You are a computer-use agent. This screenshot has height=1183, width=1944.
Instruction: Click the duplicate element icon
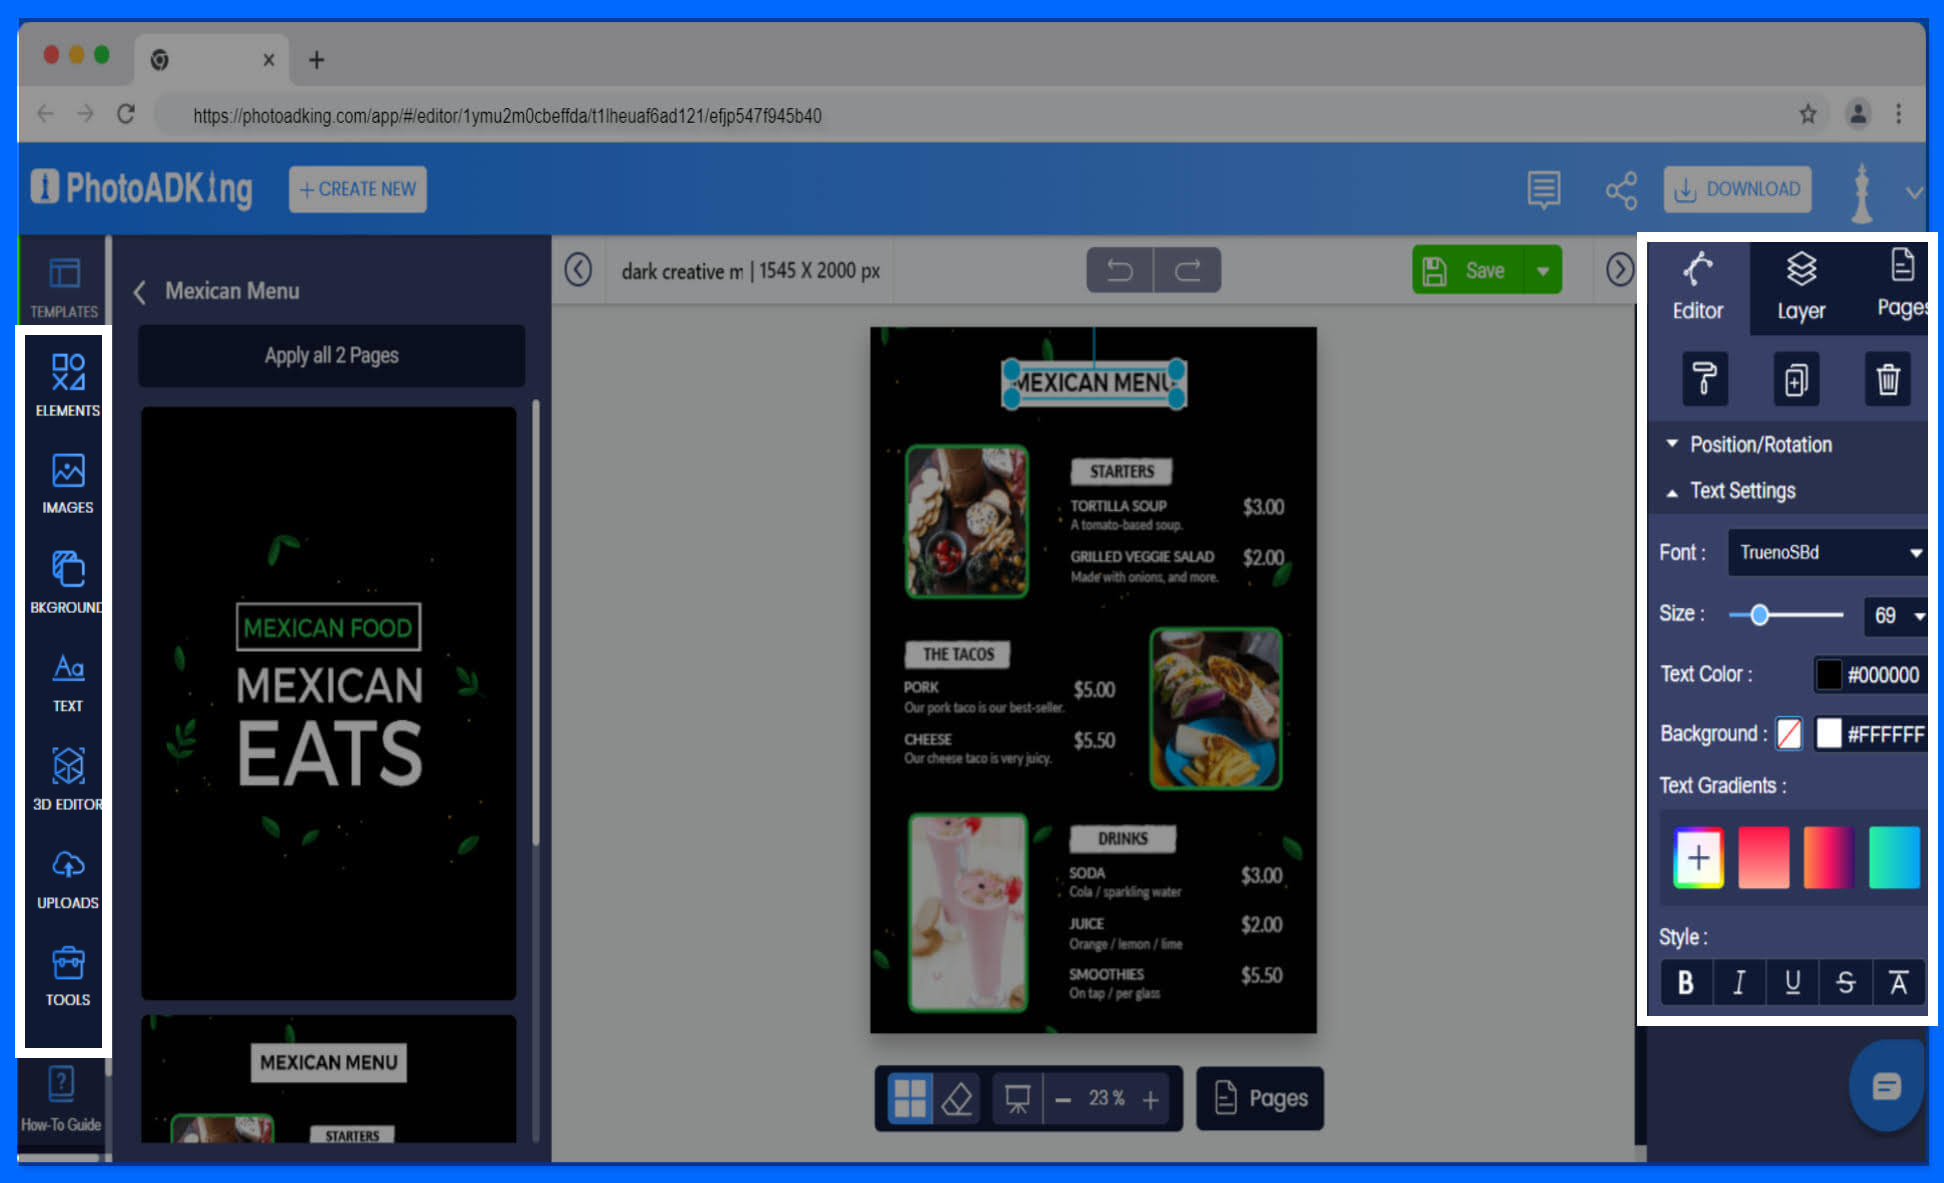pyautogui.click(x=1796, y=379)
